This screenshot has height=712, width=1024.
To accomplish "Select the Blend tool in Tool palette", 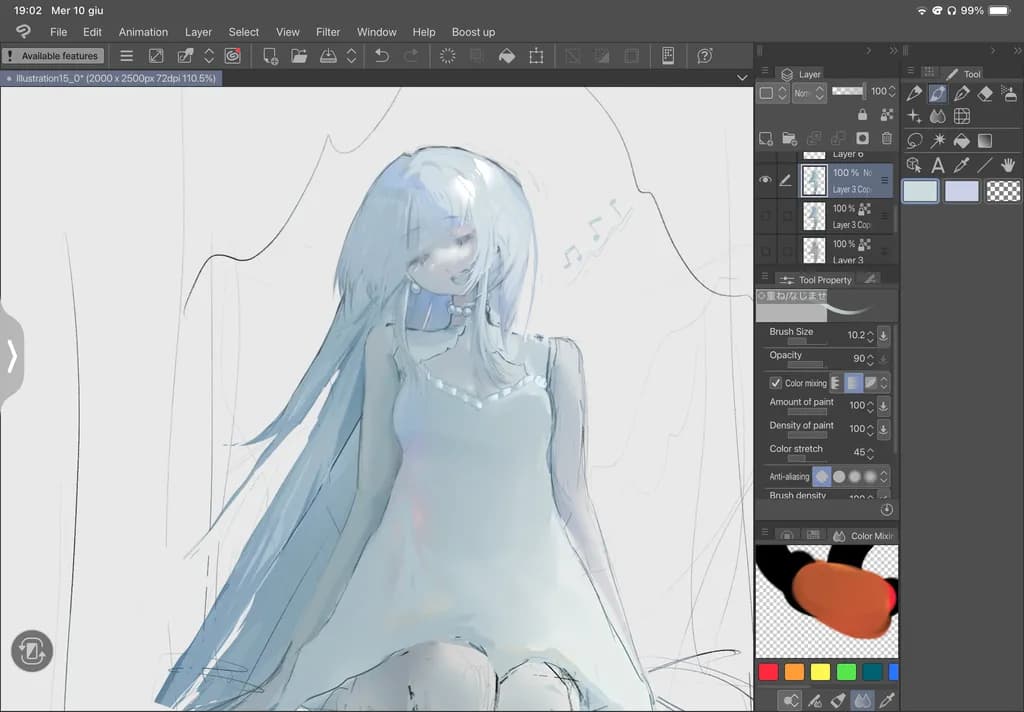I will 937,117.
